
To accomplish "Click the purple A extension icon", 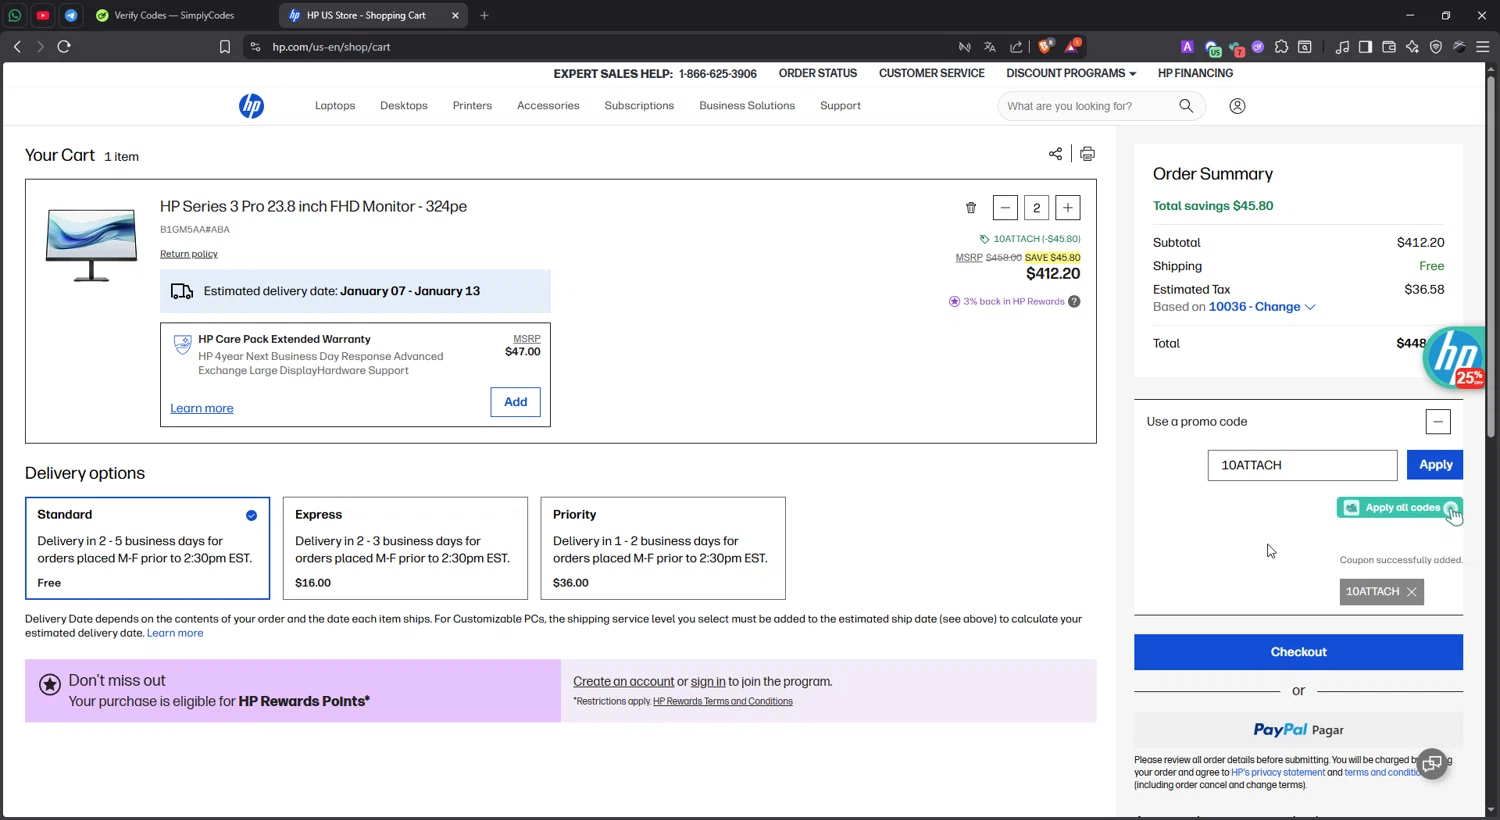I will (x=1187, y=46).
